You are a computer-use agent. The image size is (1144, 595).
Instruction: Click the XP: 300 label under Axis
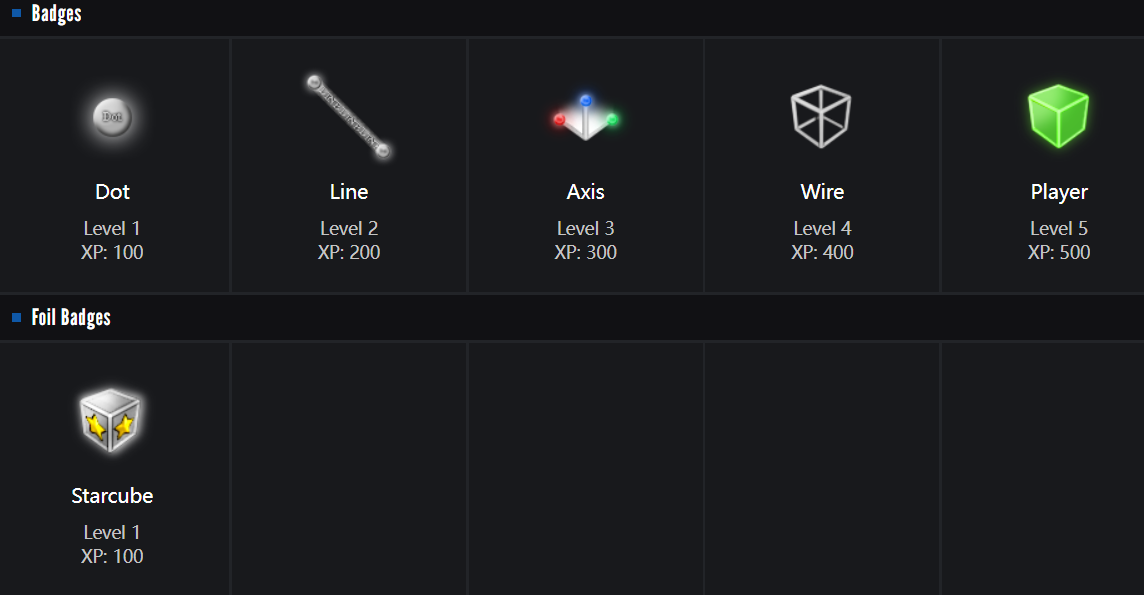(586, 253)
